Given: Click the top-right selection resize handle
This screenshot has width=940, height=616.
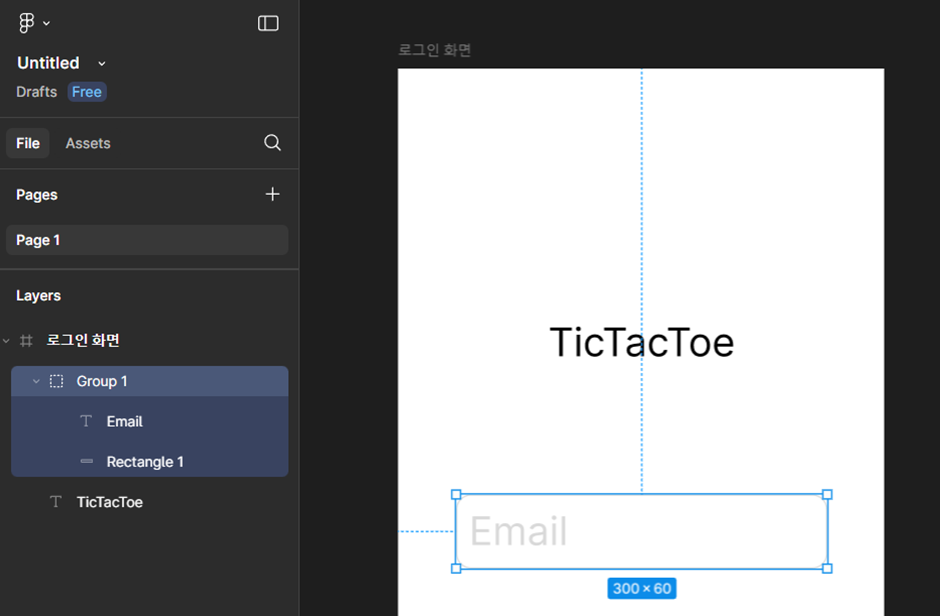Looking at the screenshot, I should (x=827, y=494).
